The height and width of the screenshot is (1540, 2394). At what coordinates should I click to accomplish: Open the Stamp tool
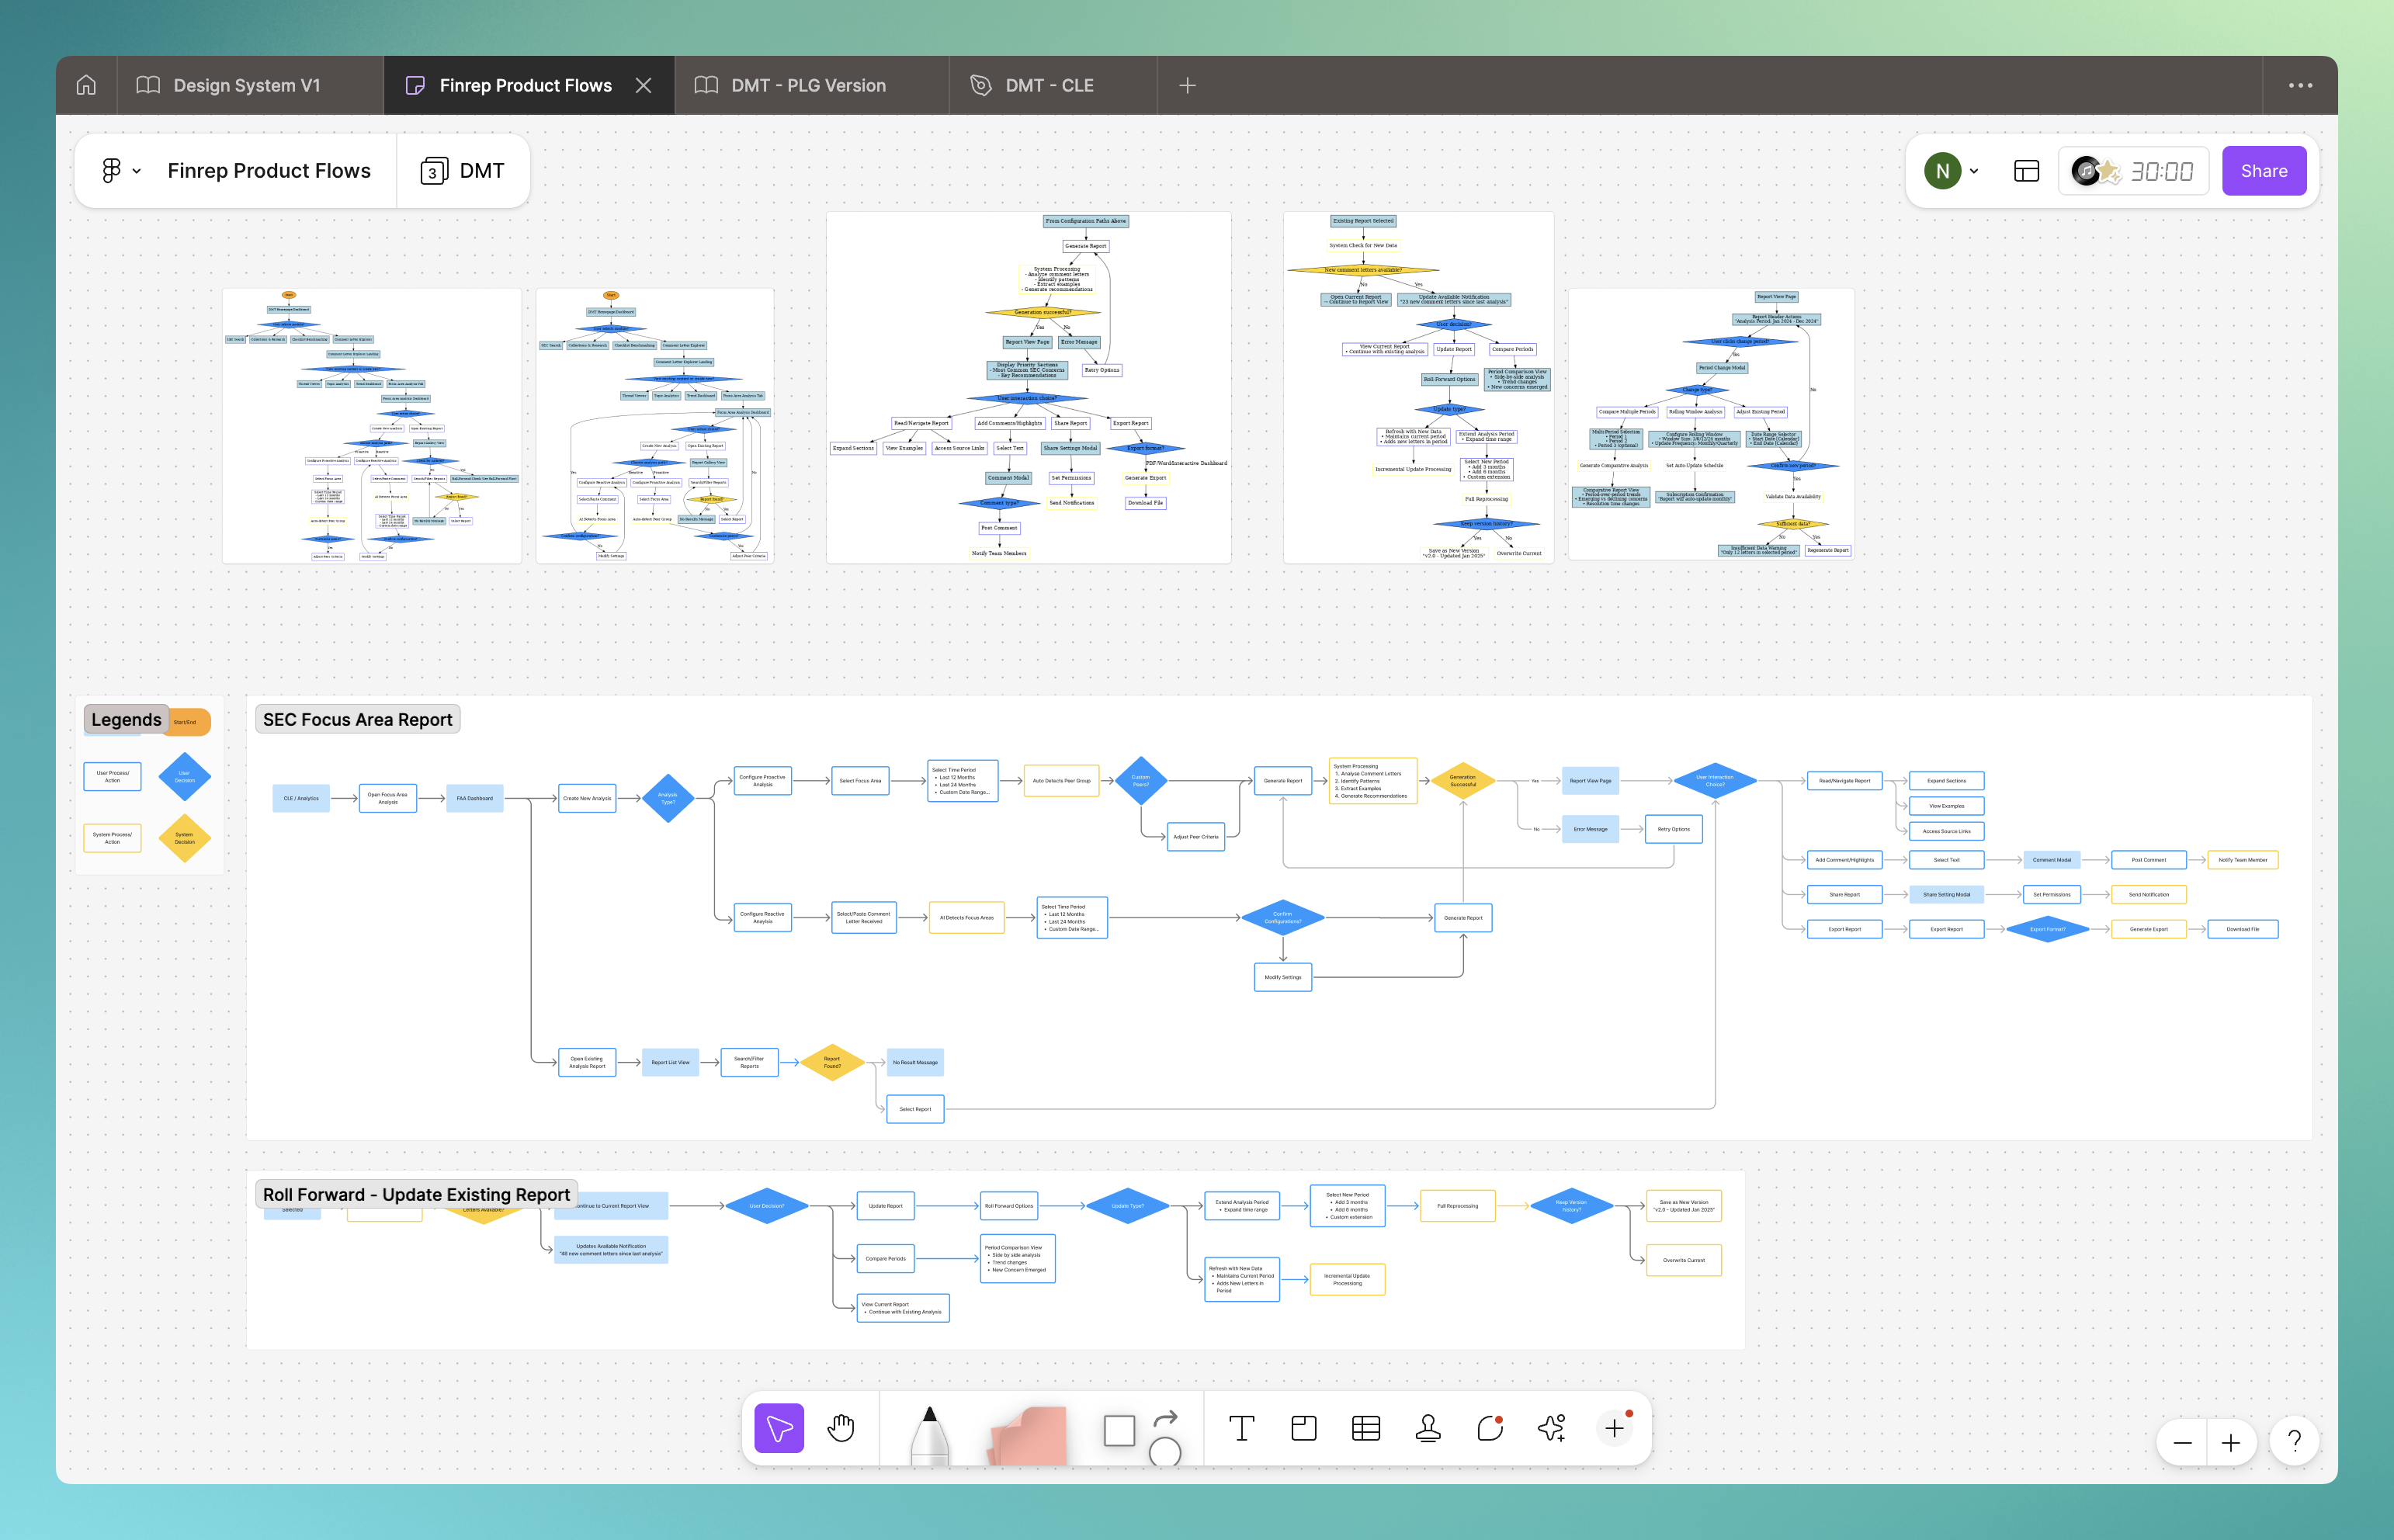pos(1428,1429)
